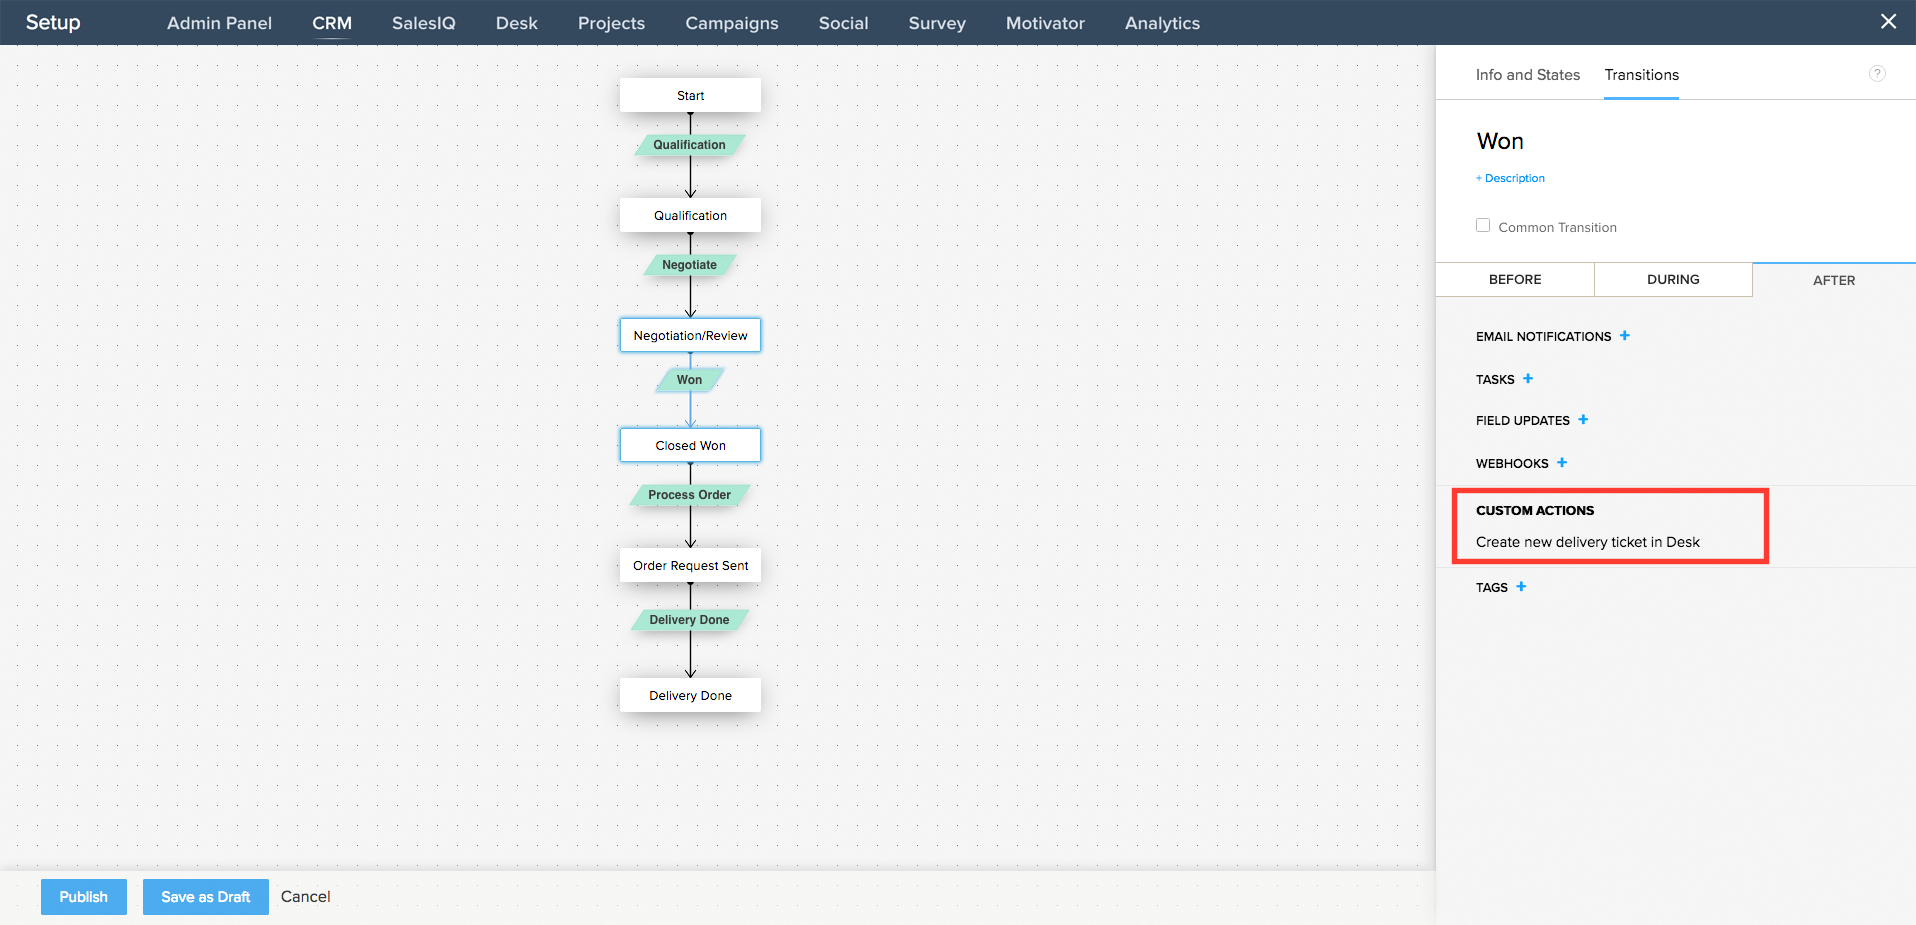Add a new email notification with plus icon
The image size is (1916, 925).
(x=1624, y=336)
